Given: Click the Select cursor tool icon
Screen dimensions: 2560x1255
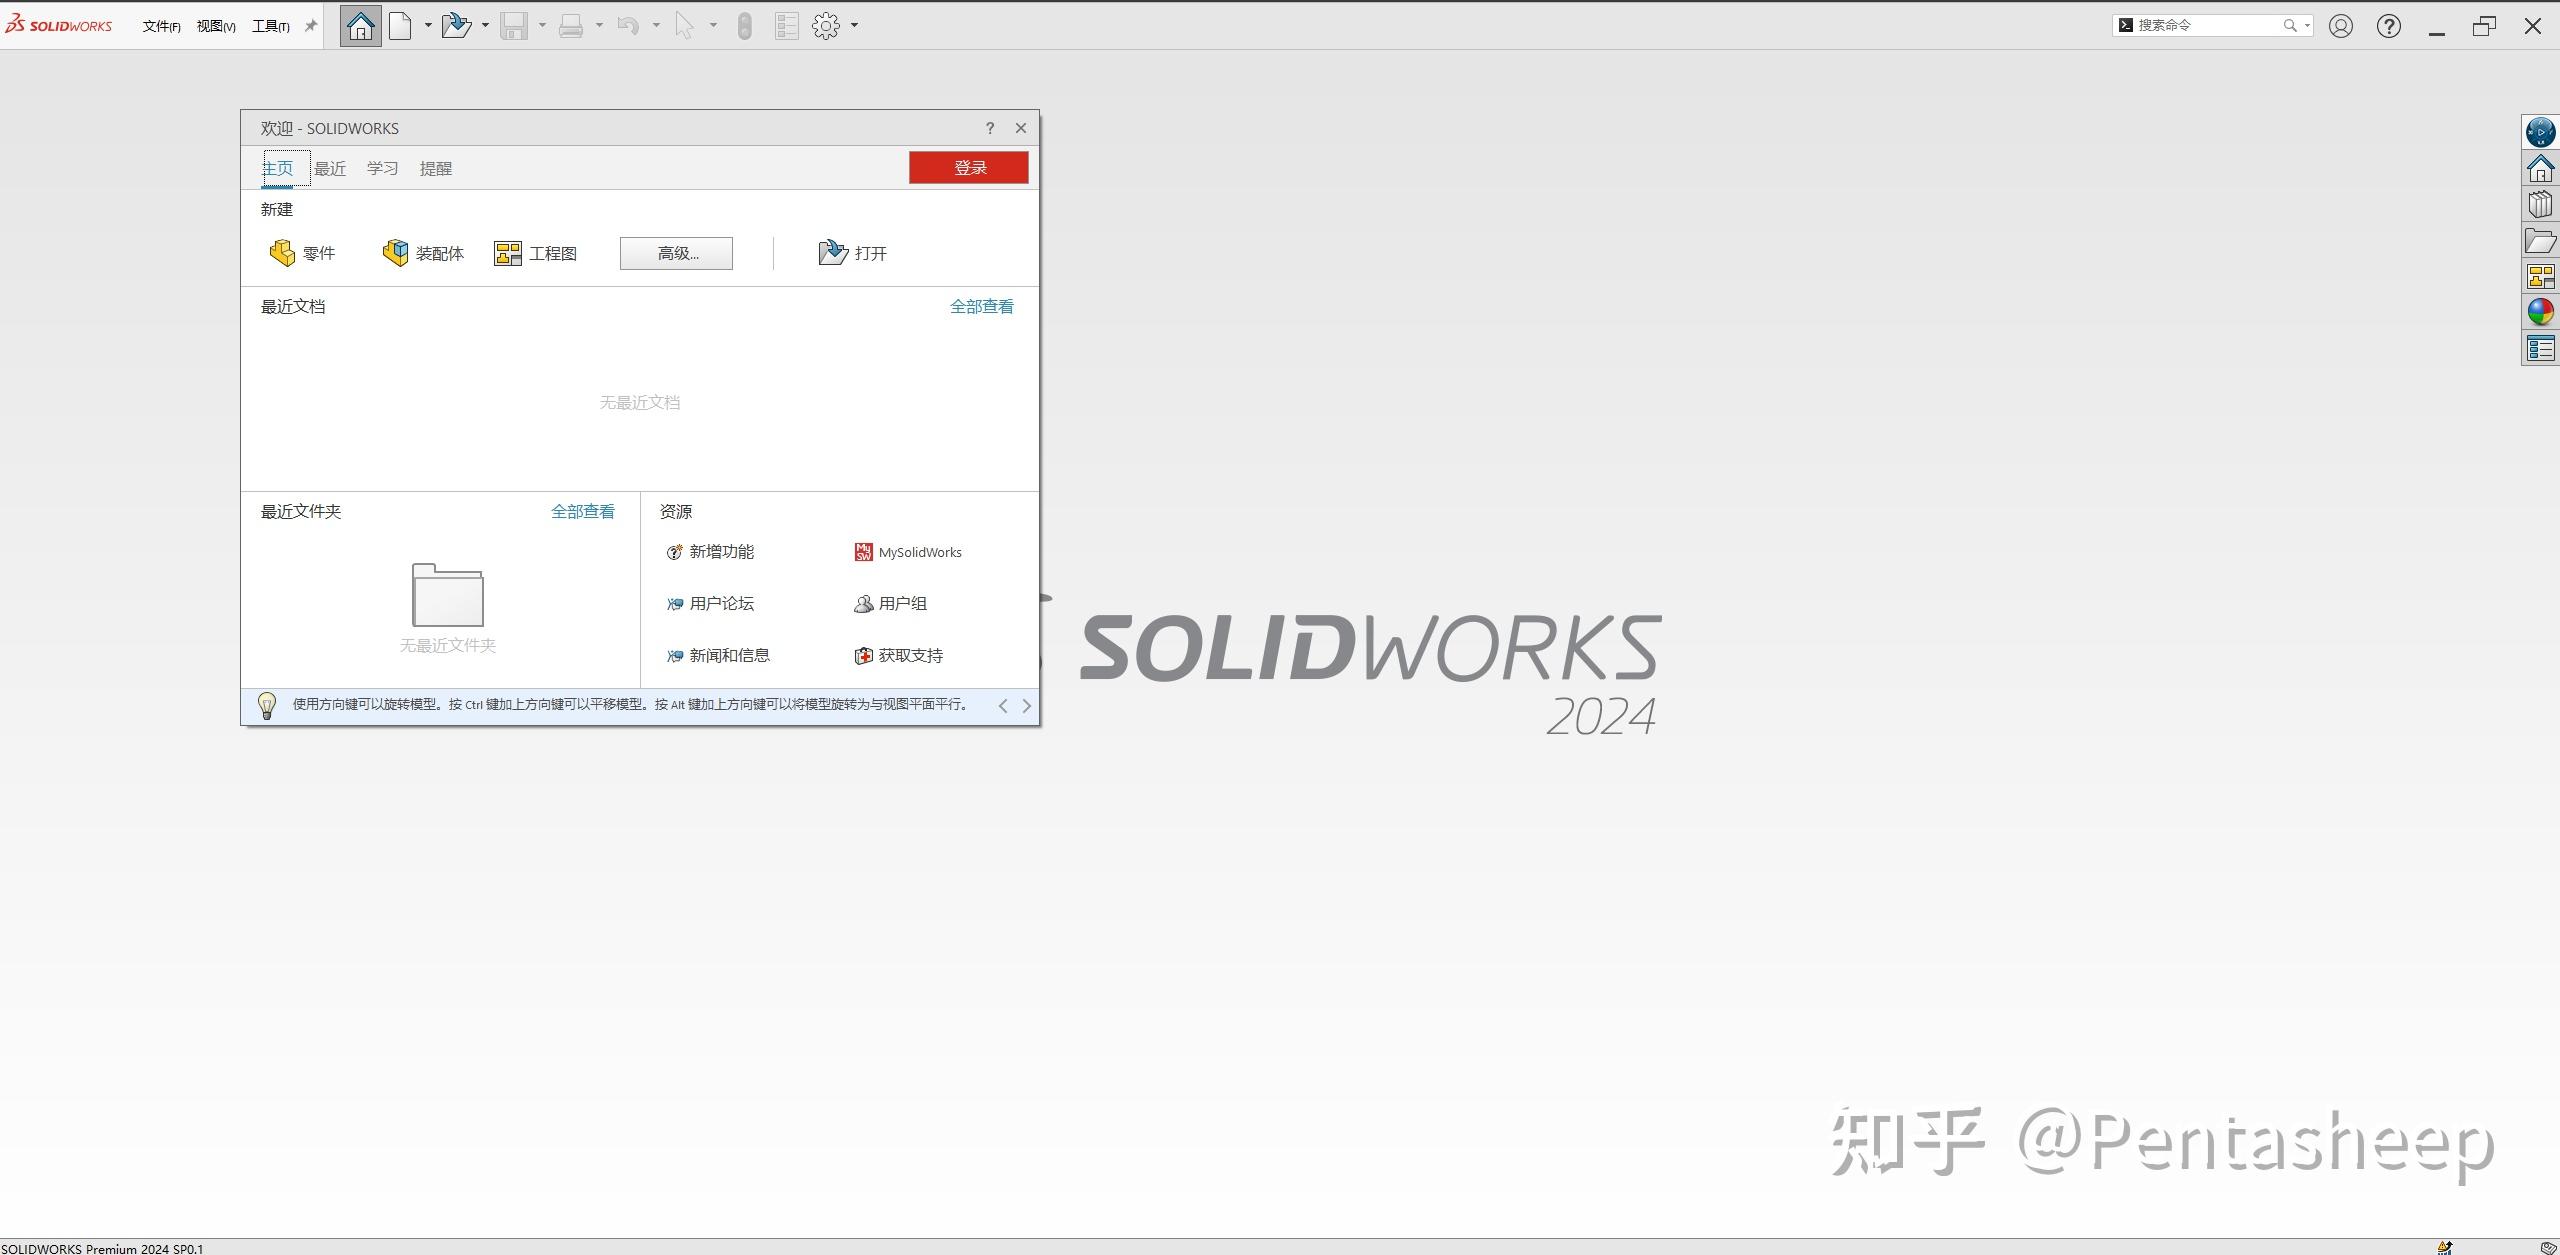Looking at the screenshot, I should (x=685, y=26).
